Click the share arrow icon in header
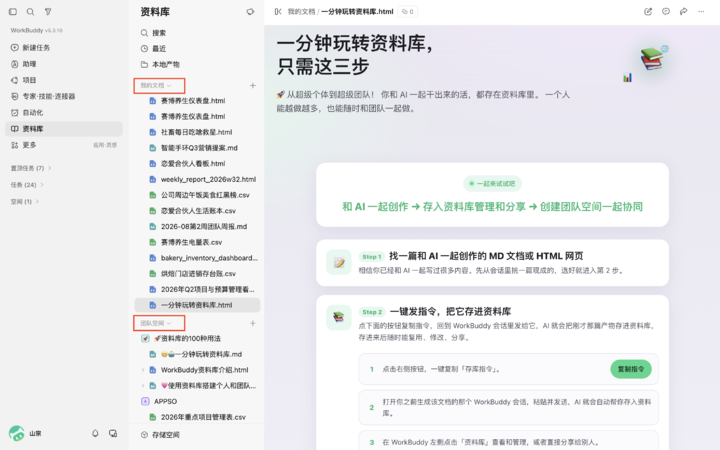 click(684, 12)
